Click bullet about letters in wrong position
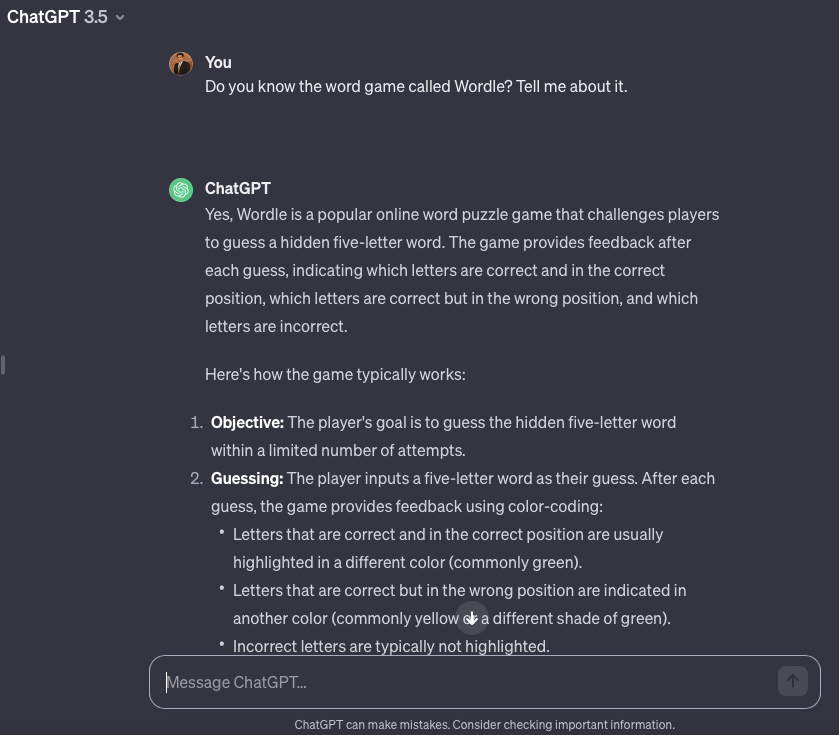 pos(459,590)
